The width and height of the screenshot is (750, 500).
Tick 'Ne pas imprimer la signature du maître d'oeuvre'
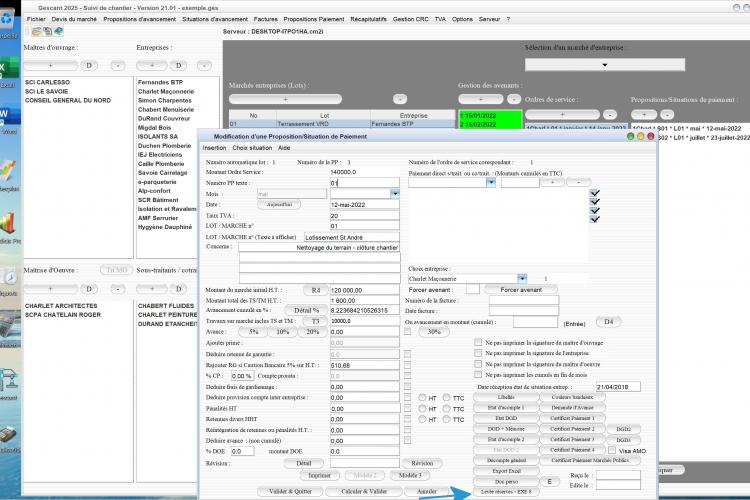point(478,364)
